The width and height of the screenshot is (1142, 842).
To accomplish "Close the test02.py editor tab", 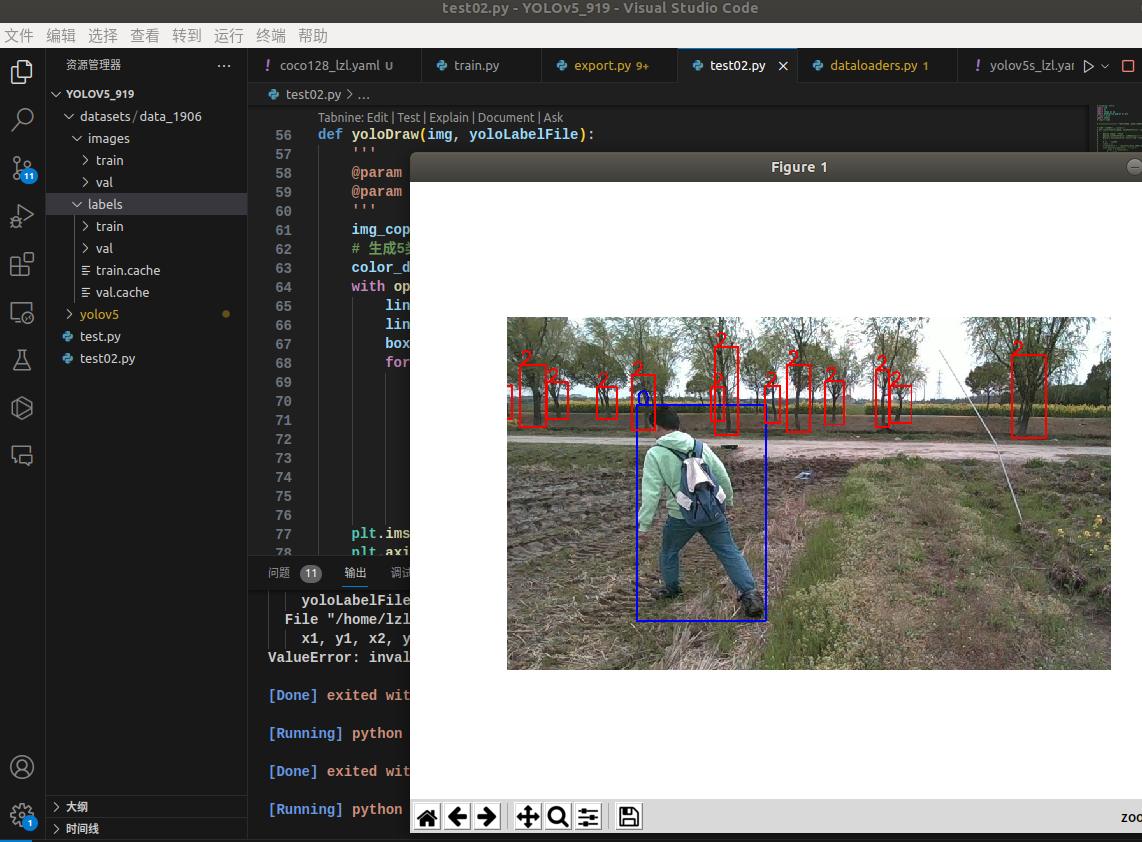I will coord(783,66).
